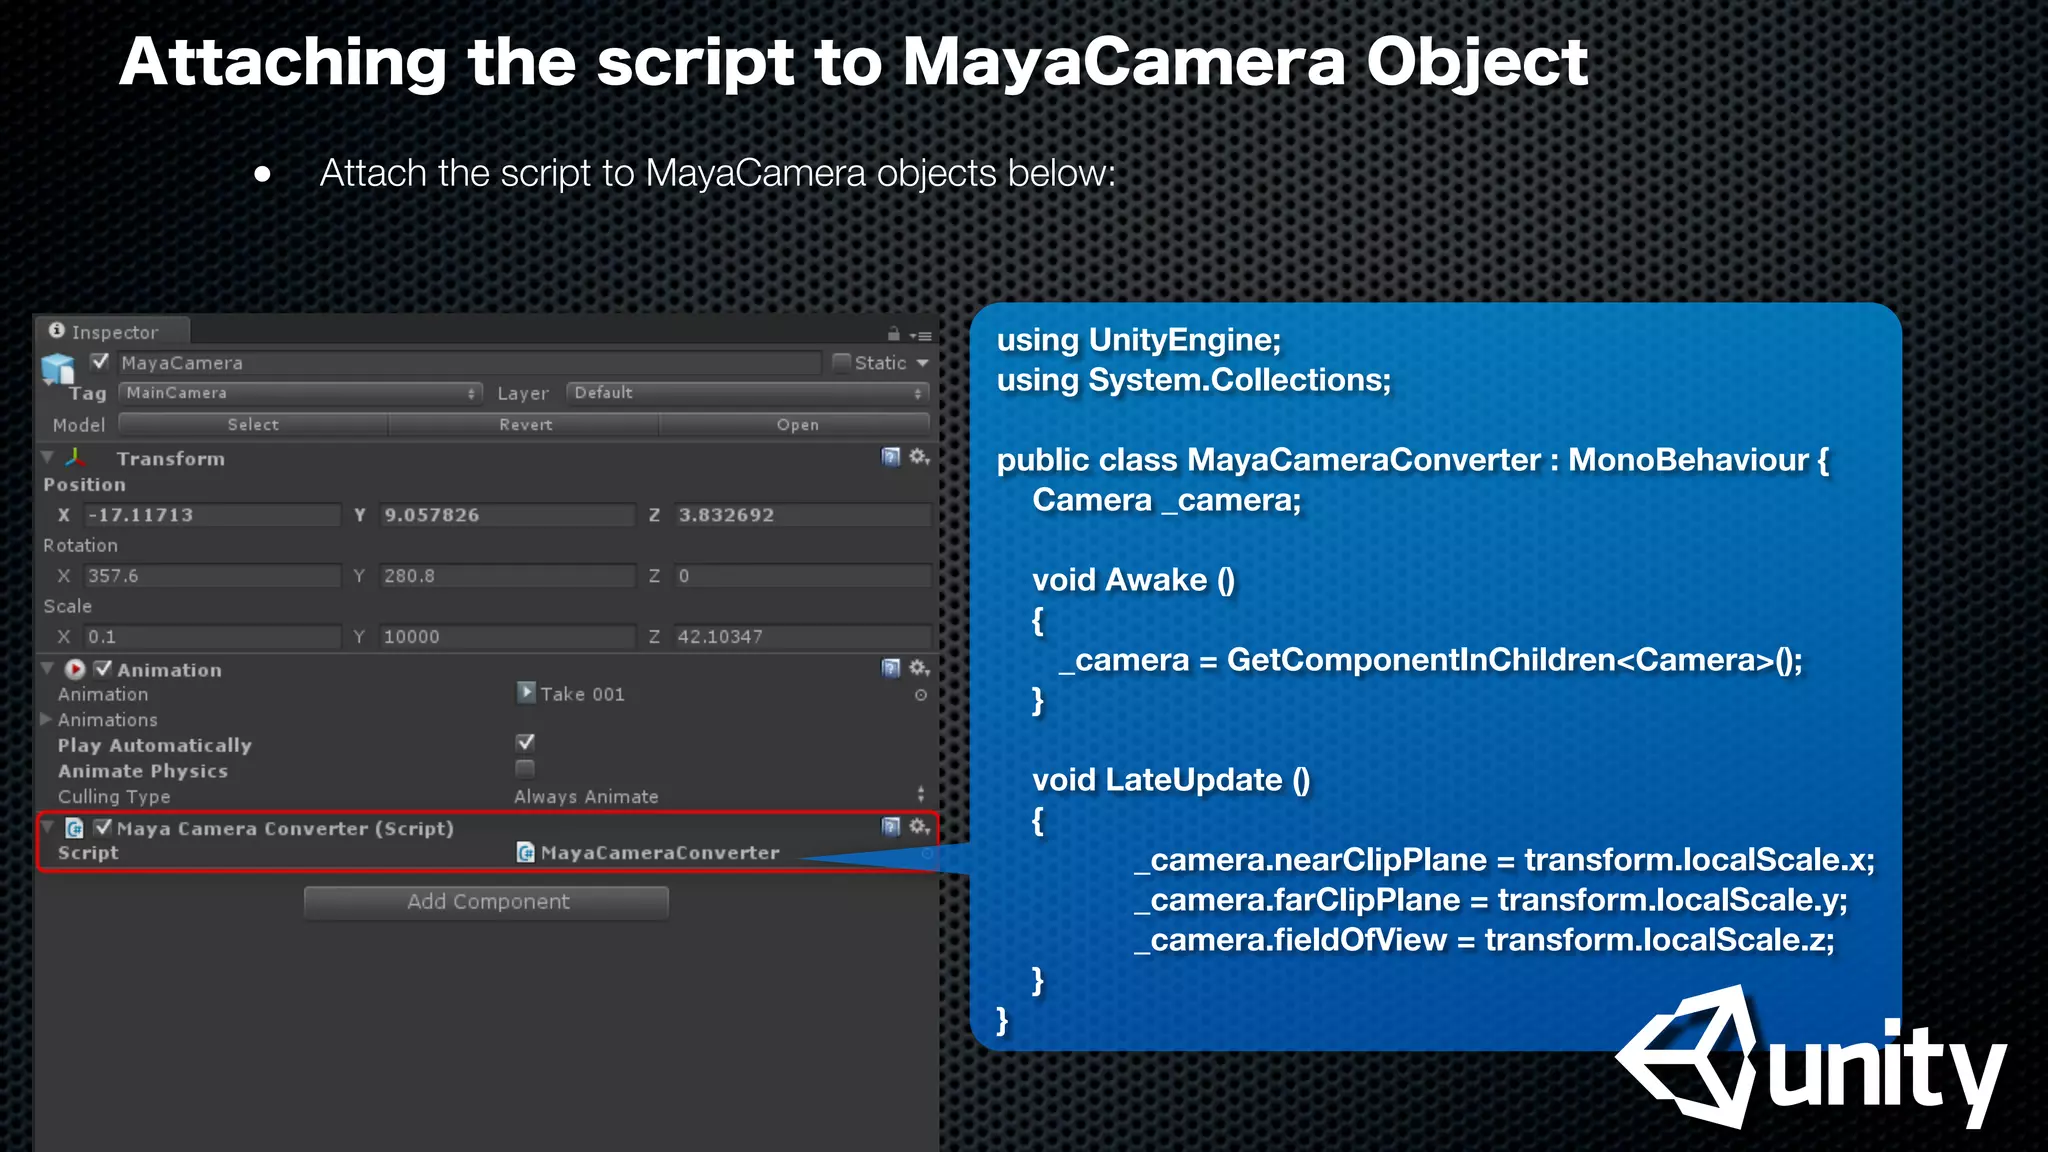The width and height of the screenshot is (2048, 1152).
Task: Click the Position Z field 3.832692
Action: [x=802, y=515]
